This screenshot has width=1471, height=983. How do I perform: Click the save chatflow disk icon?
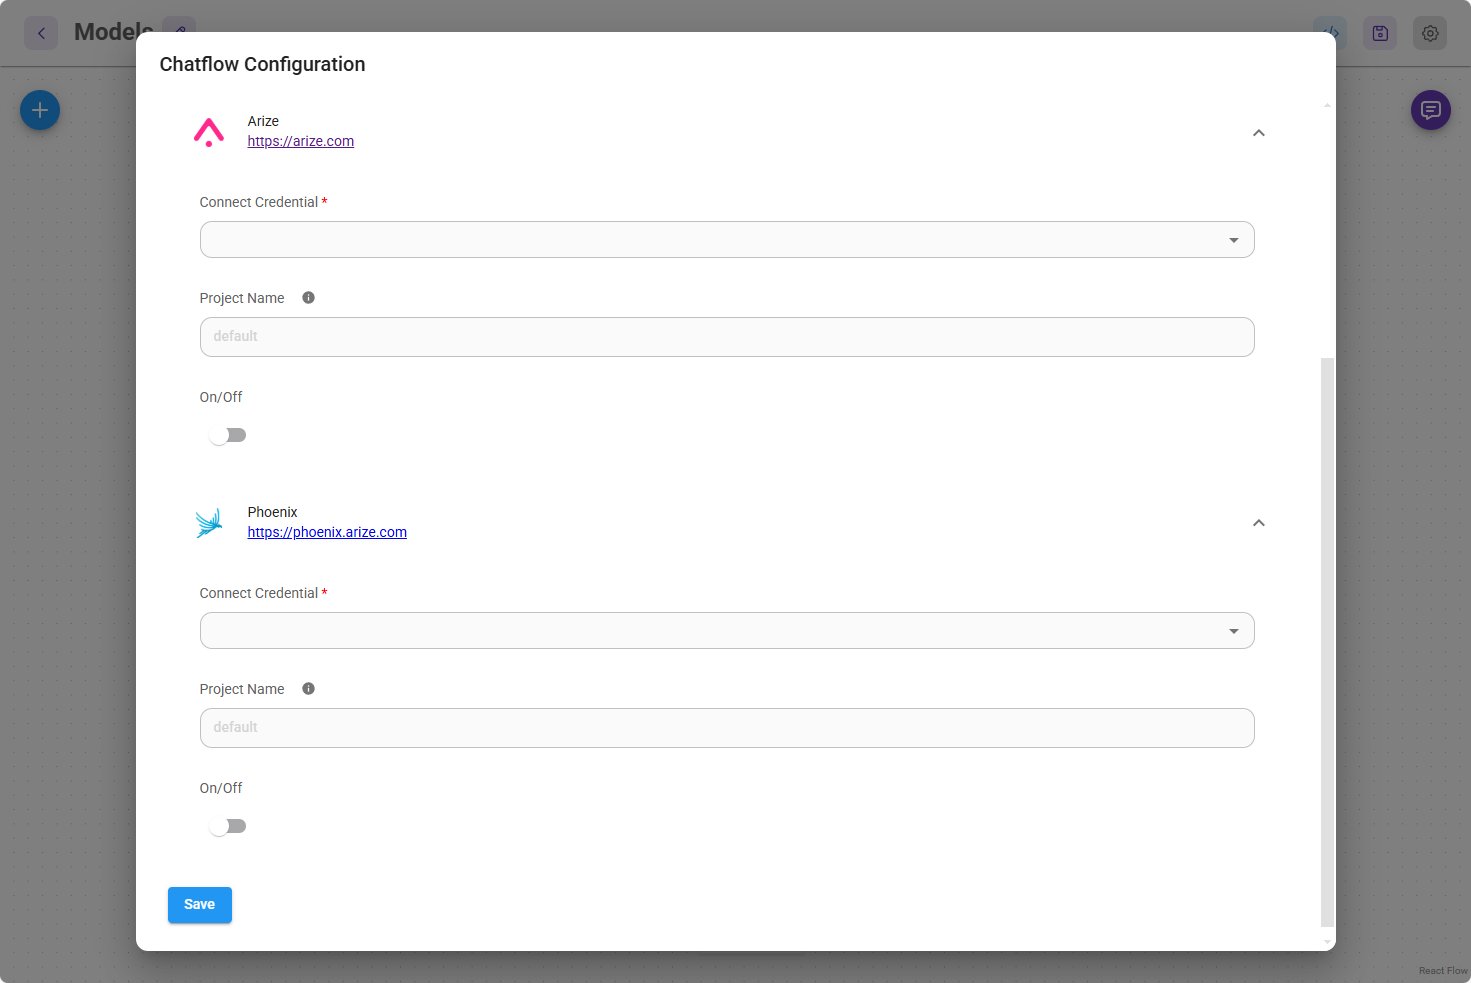coord(1380,33)
